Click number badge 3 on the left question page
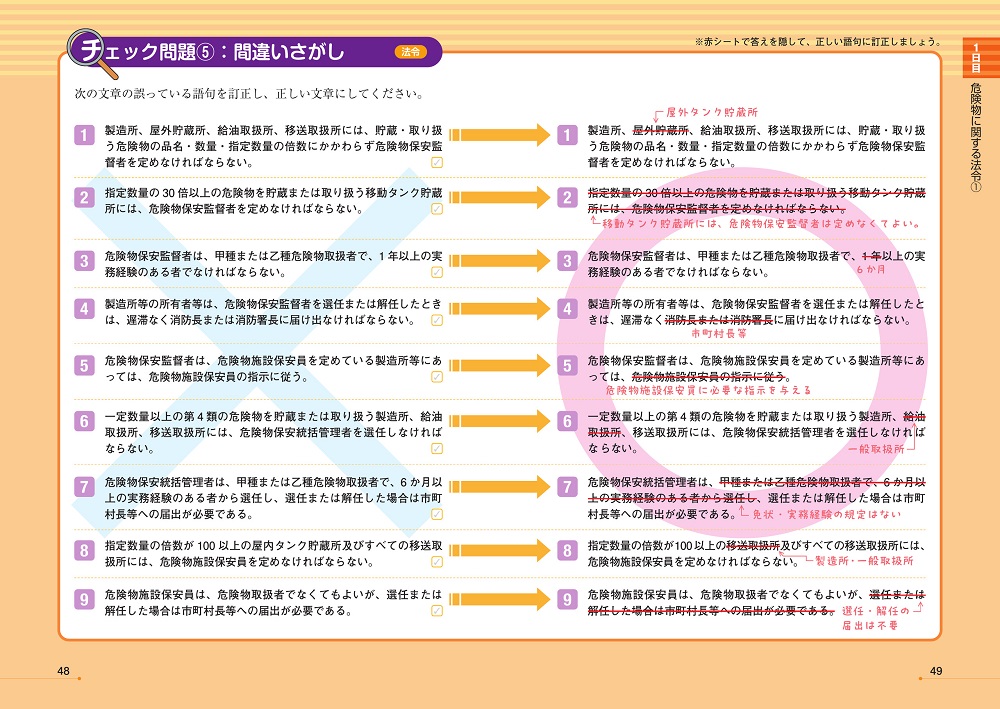1000x709 pixels. tap(84, 261)
